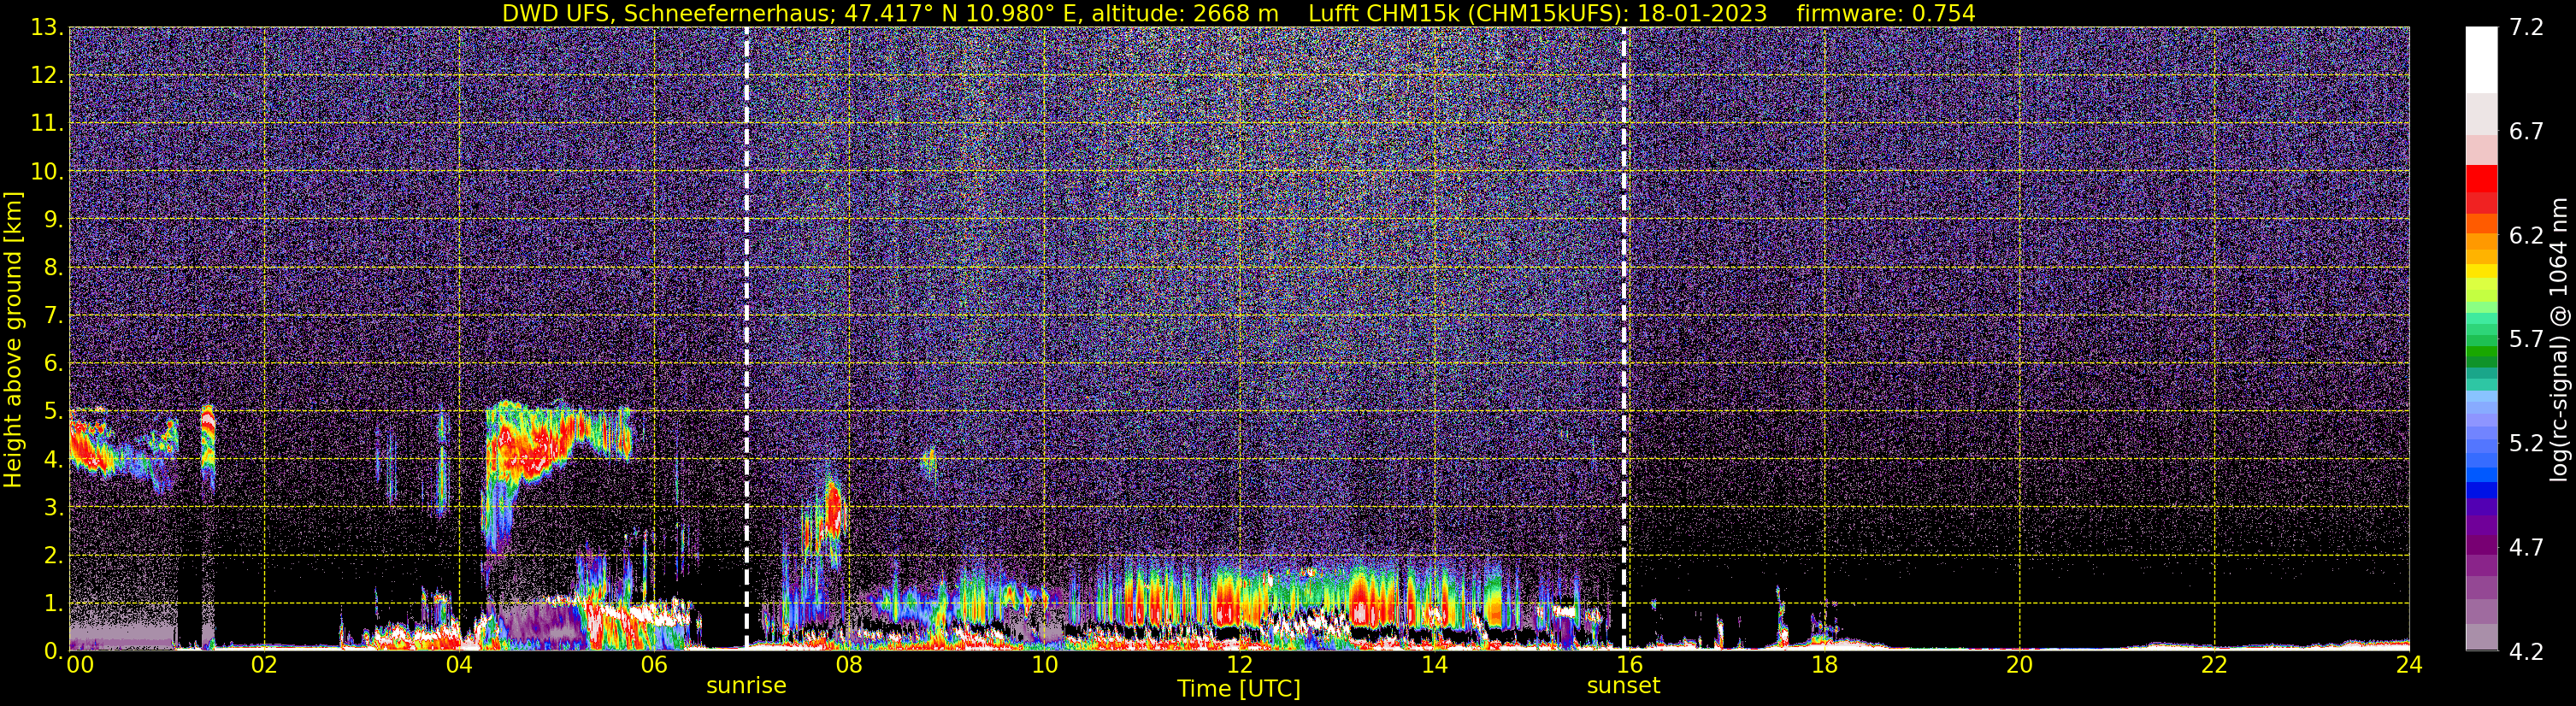Click the "Time [UTC]" axis label
Screen dimensions: 2576x706
pyautogui.click(x=1239, y=688)
